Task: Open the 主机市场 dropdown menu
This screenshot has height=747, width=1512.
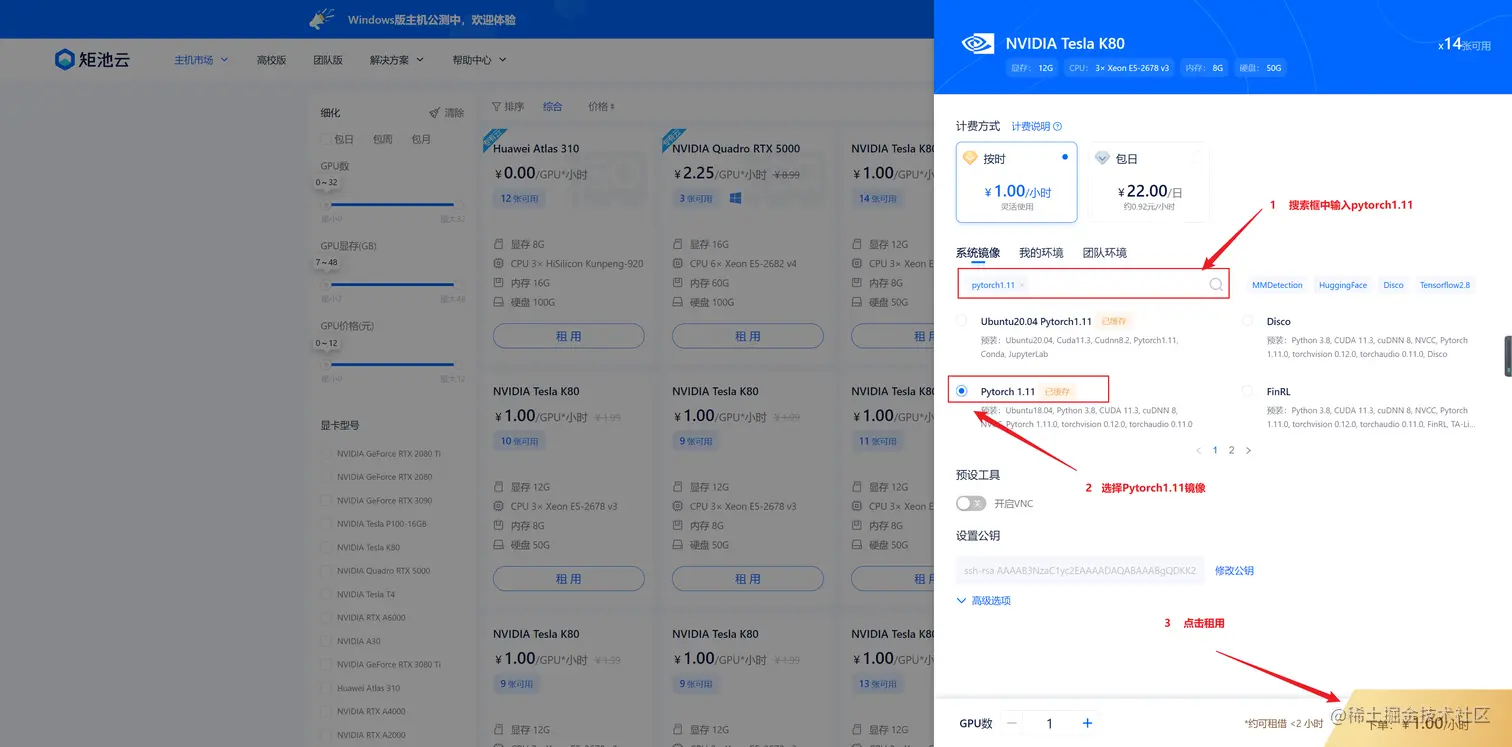Action: (x=201, y=60)
